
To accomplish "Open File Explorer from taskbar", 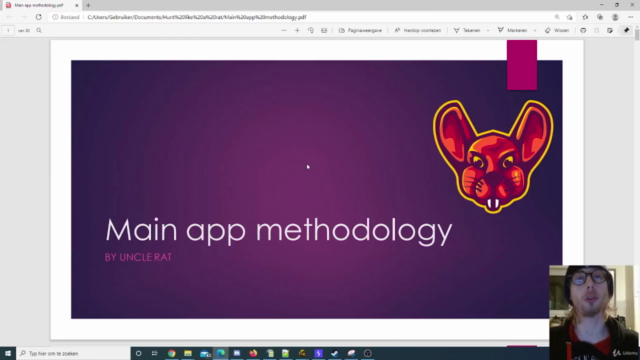I will (188, 353).
